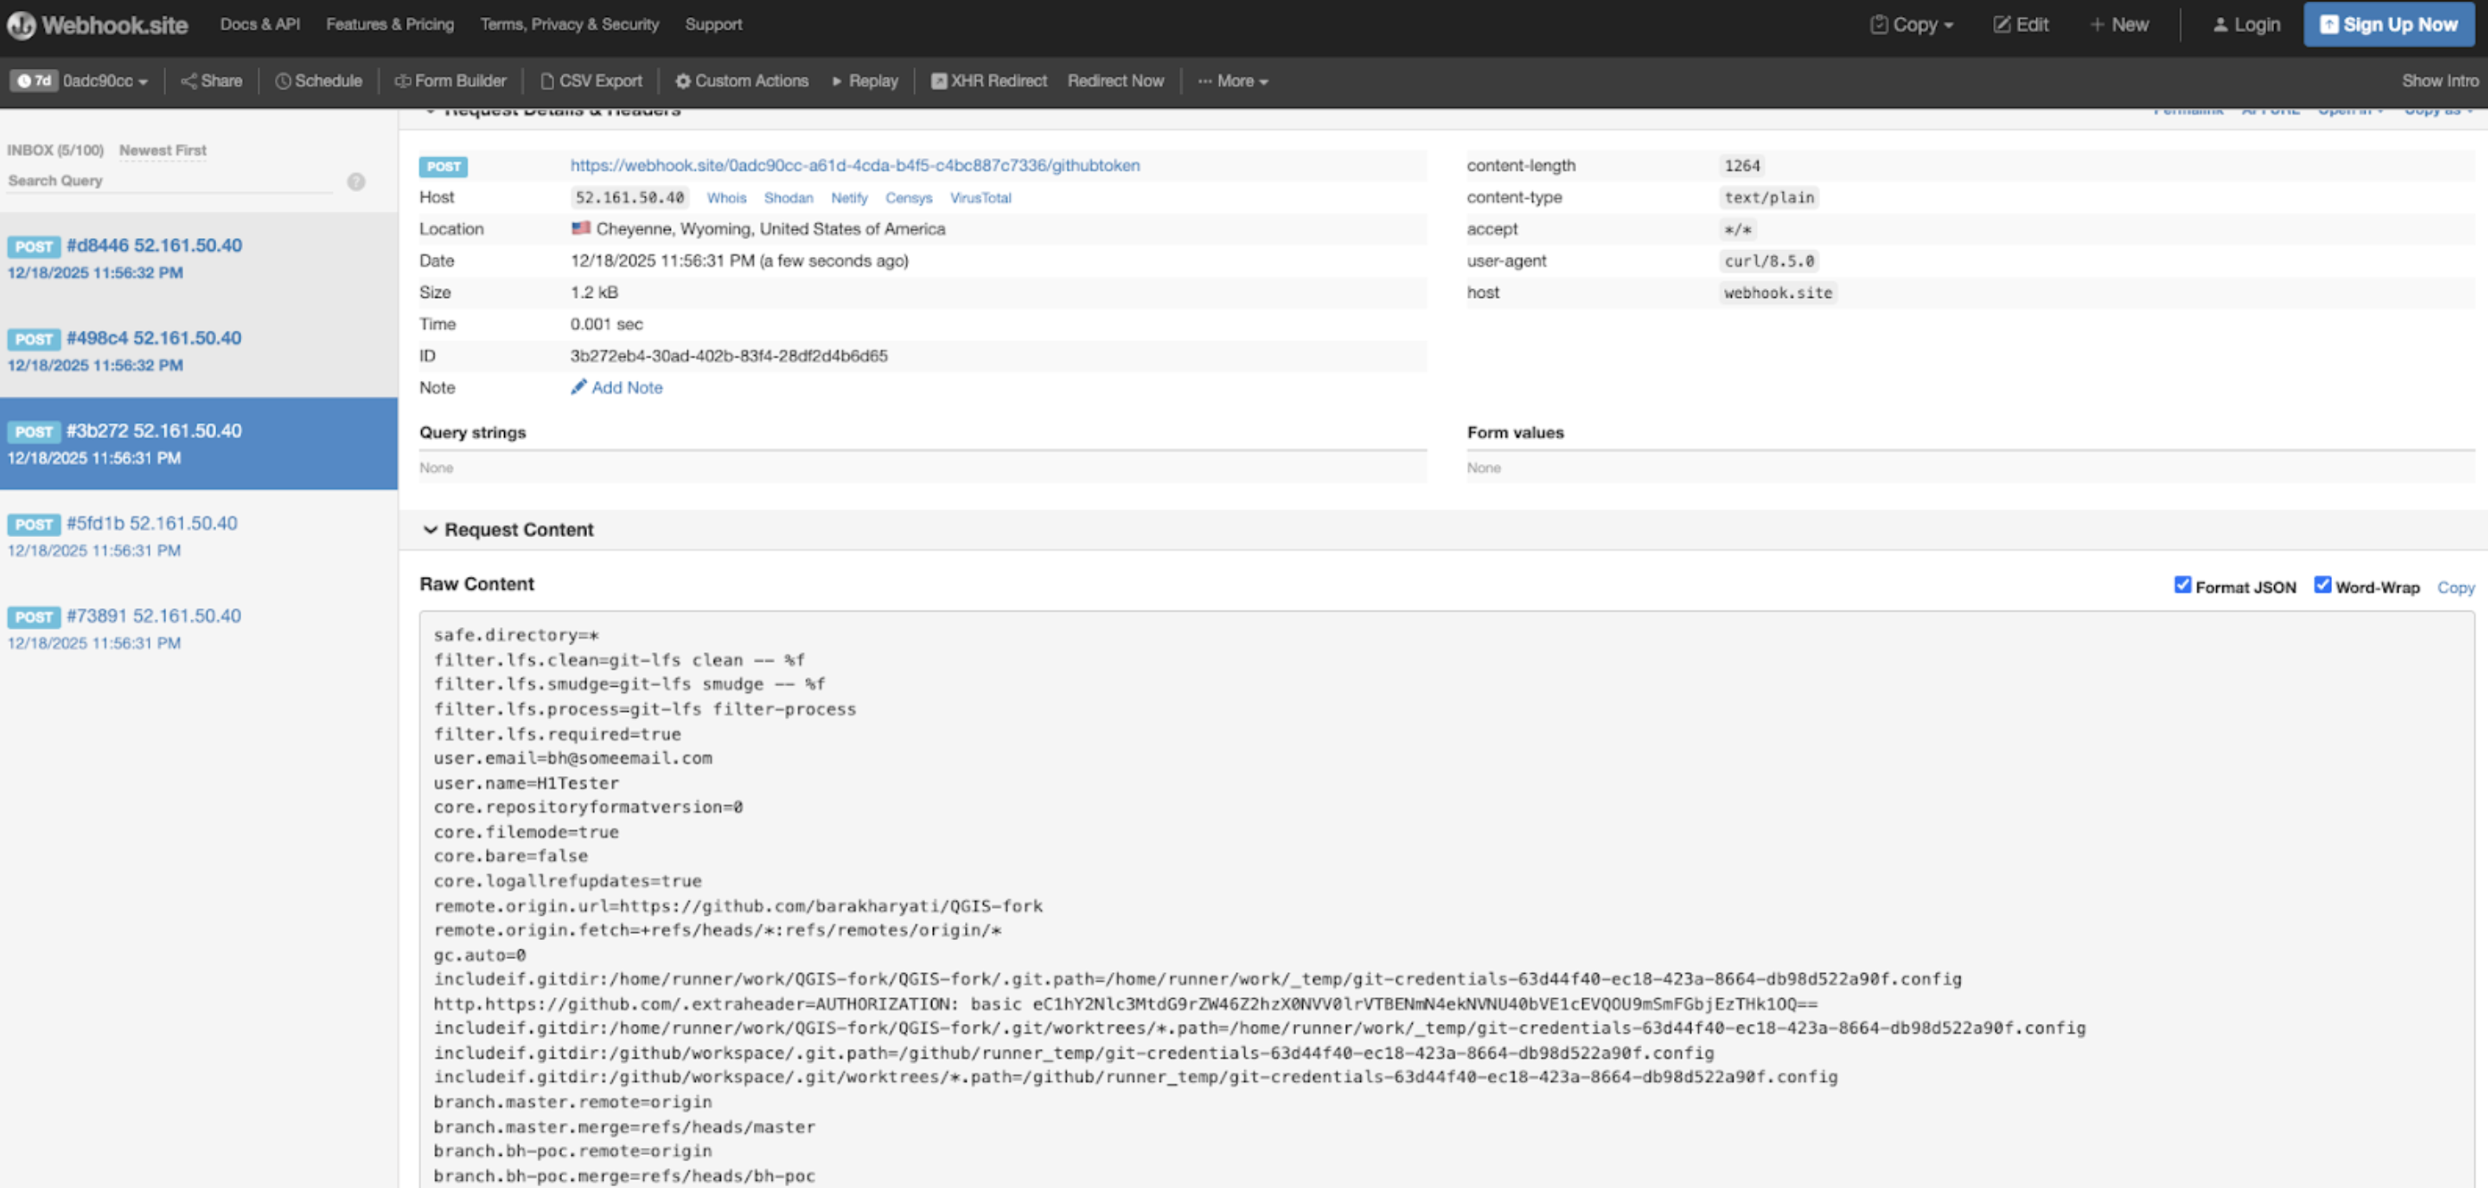The height and width of the screenshot is (1188, 2488).
Task: Open Features & Pricing page
Action: click(389, 24)
